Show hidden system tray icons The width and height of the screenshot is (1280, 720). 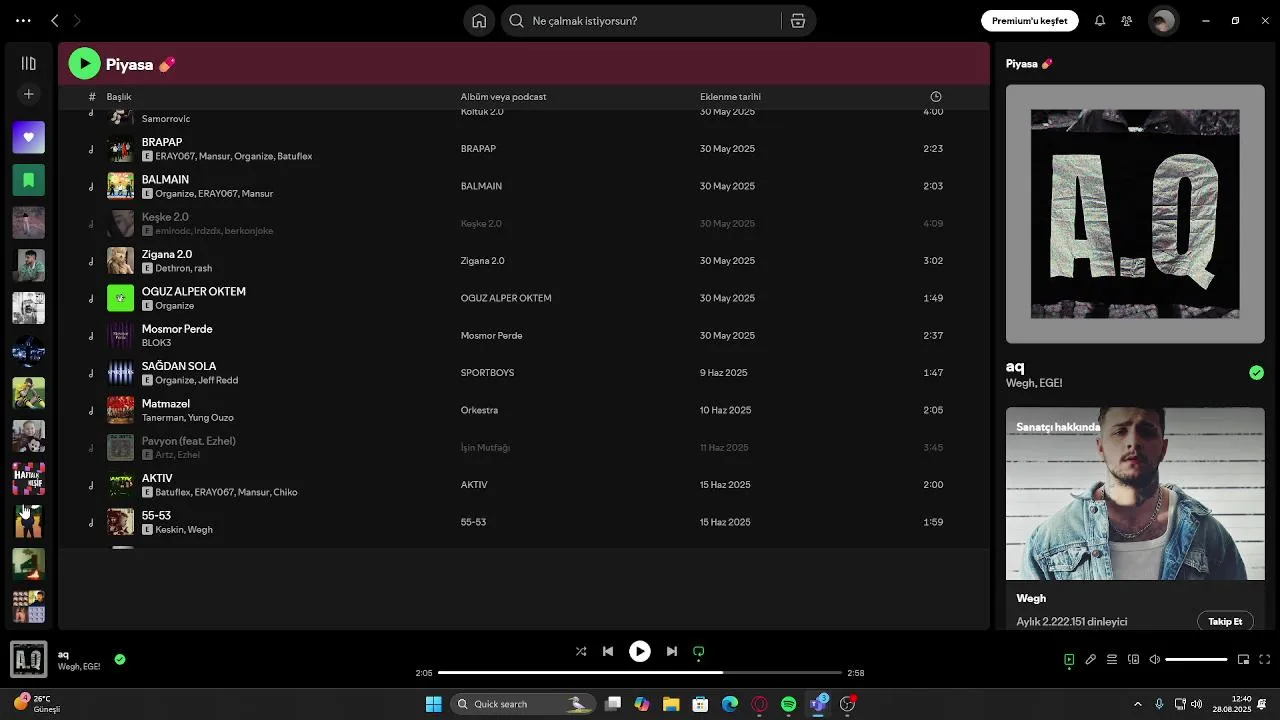(1137, 704)
